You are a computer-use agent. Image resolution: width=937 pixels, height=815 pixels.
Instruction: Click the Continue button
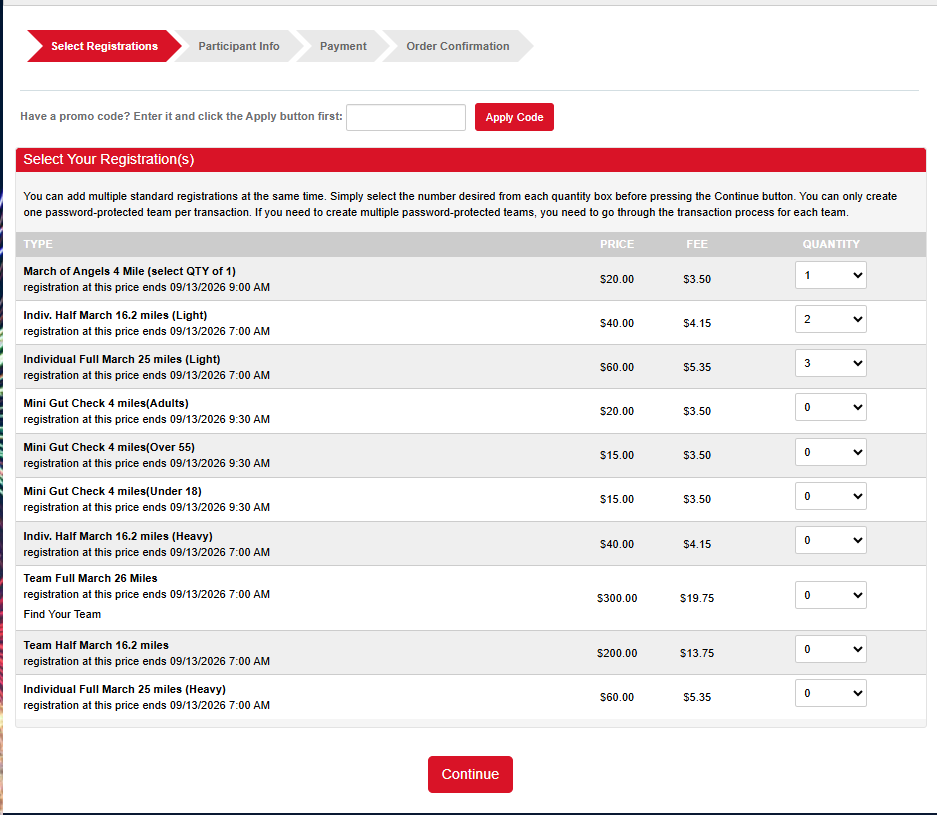click(x=470, y=774)
